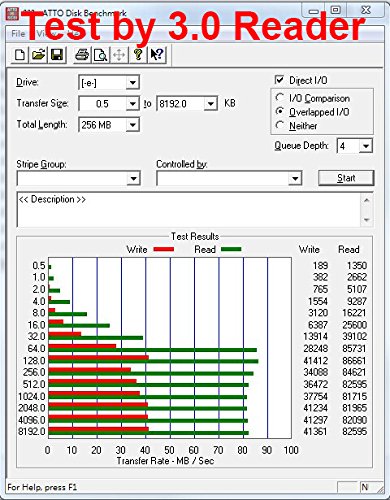Viewport: 390px width, 500px height.
Task: Minimize the ATTO Disk Benchmark window
Action: (313, 11)
